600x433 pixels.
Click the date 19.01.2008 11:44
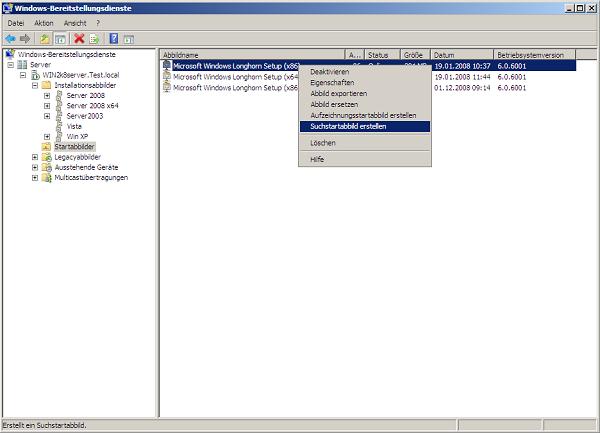click(462, 77)
